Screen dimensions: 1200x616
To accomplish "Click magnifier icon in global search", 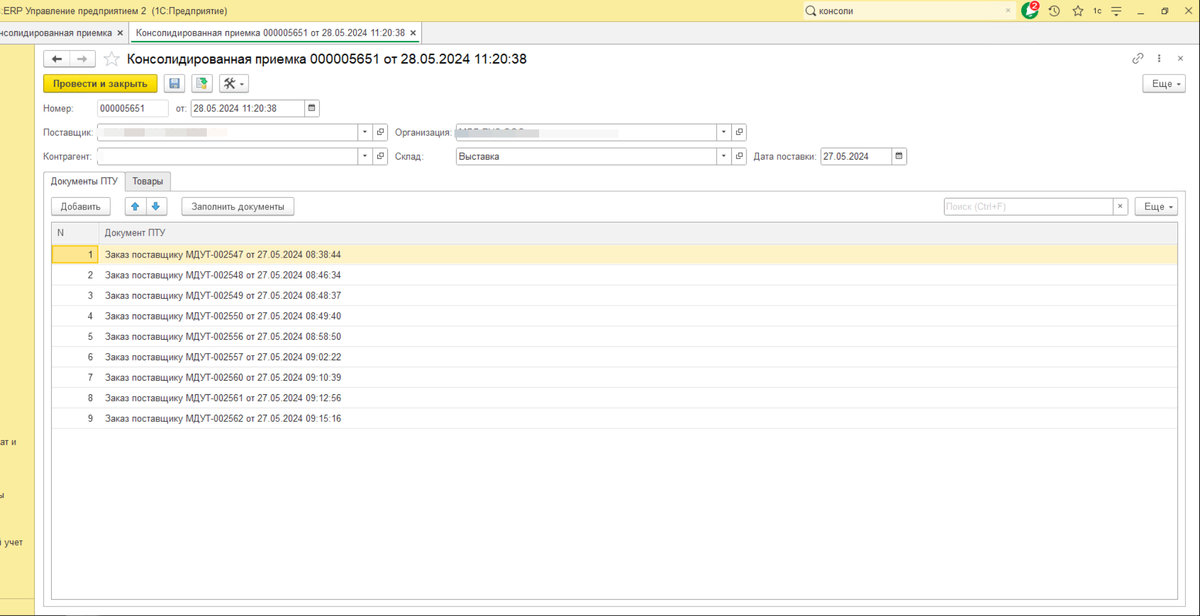I will pos(811,11).
